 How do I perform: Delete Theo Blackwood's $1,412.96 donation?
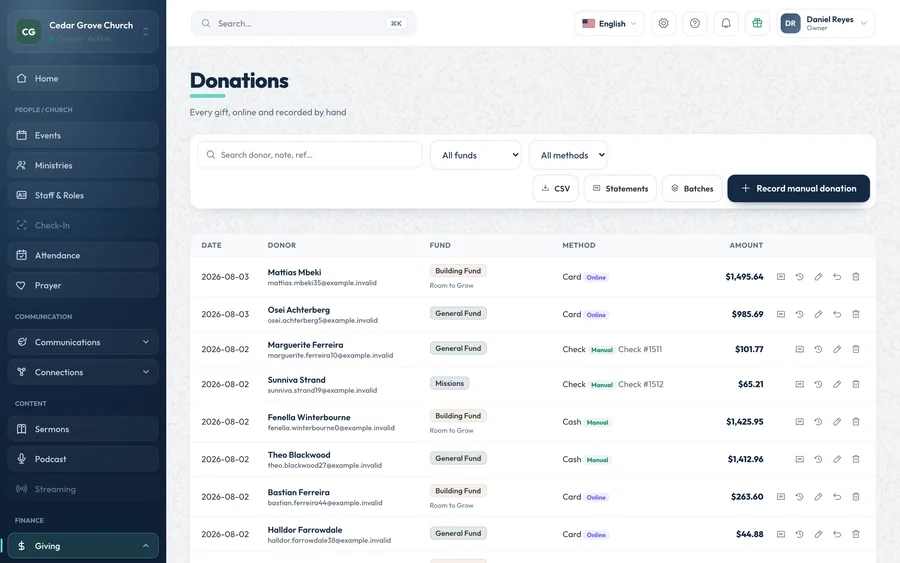856,459
